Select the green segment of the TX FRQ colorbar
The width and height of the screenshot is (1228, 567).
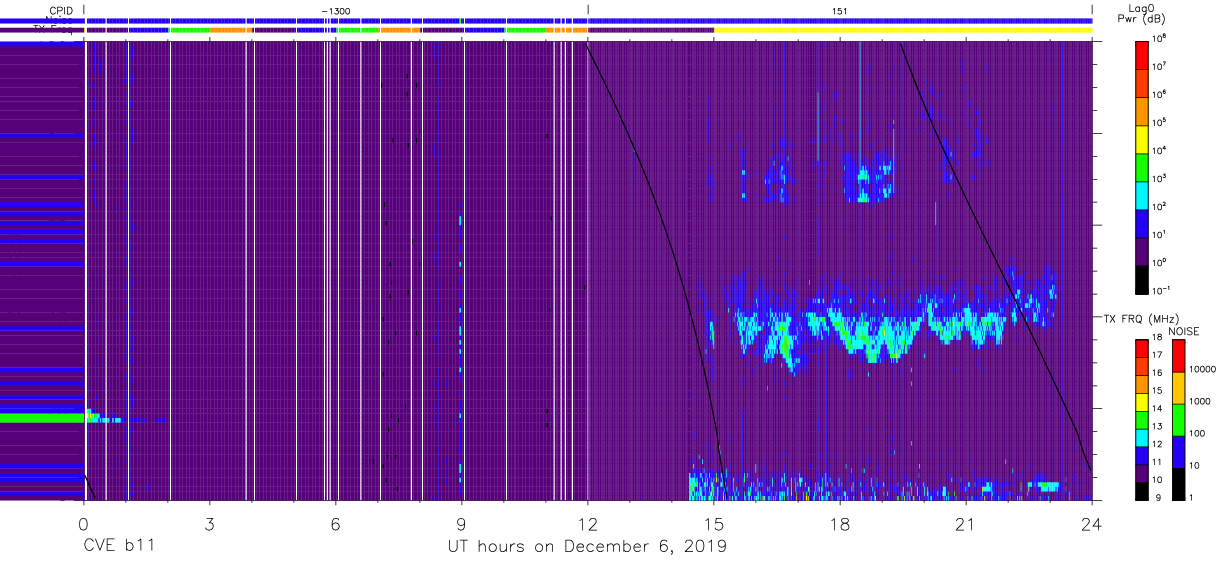pyautogui.click(x=1143, y=420)
